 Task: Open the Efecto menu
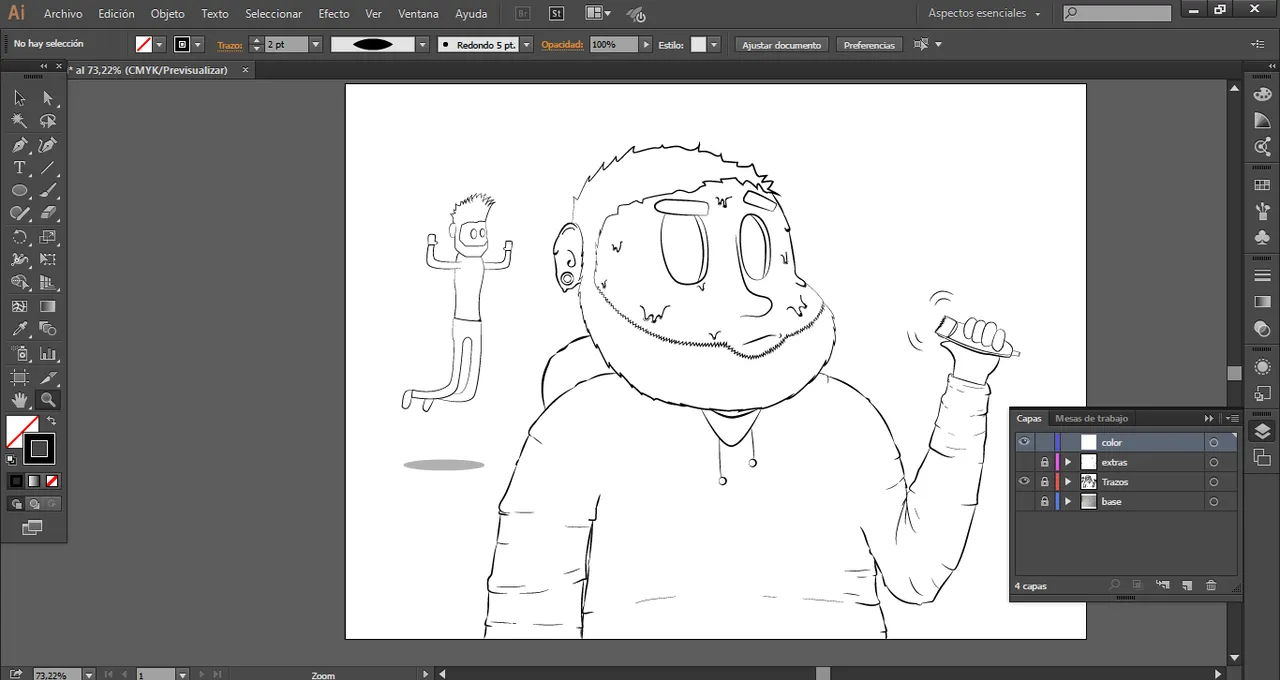333,14
